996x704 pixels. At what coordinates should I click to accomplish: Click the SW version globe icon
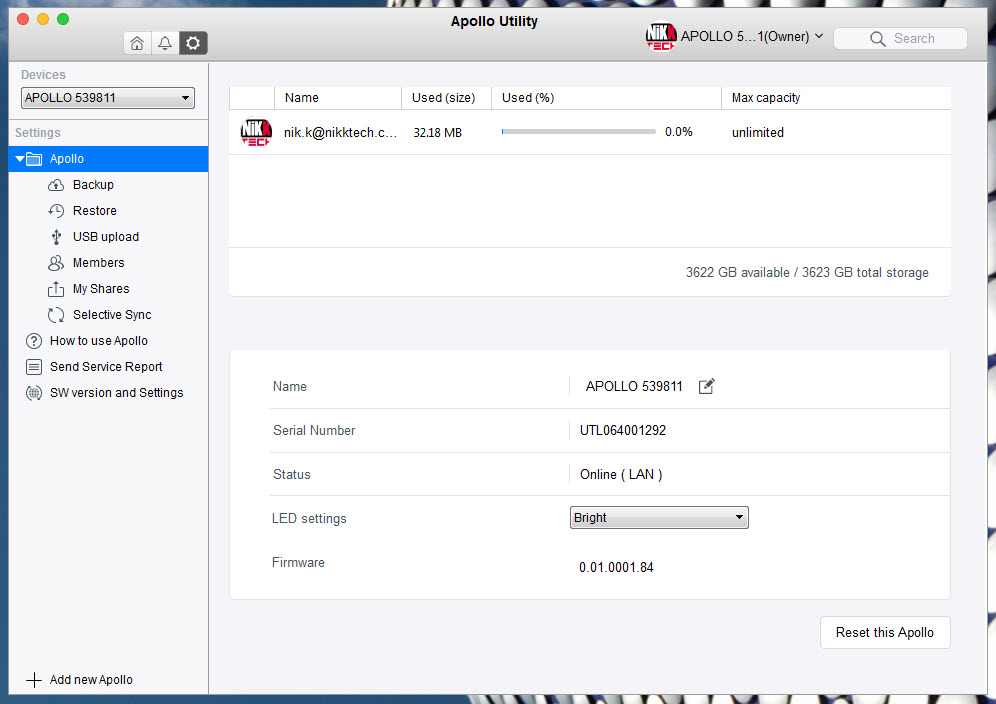pos(34,393)
